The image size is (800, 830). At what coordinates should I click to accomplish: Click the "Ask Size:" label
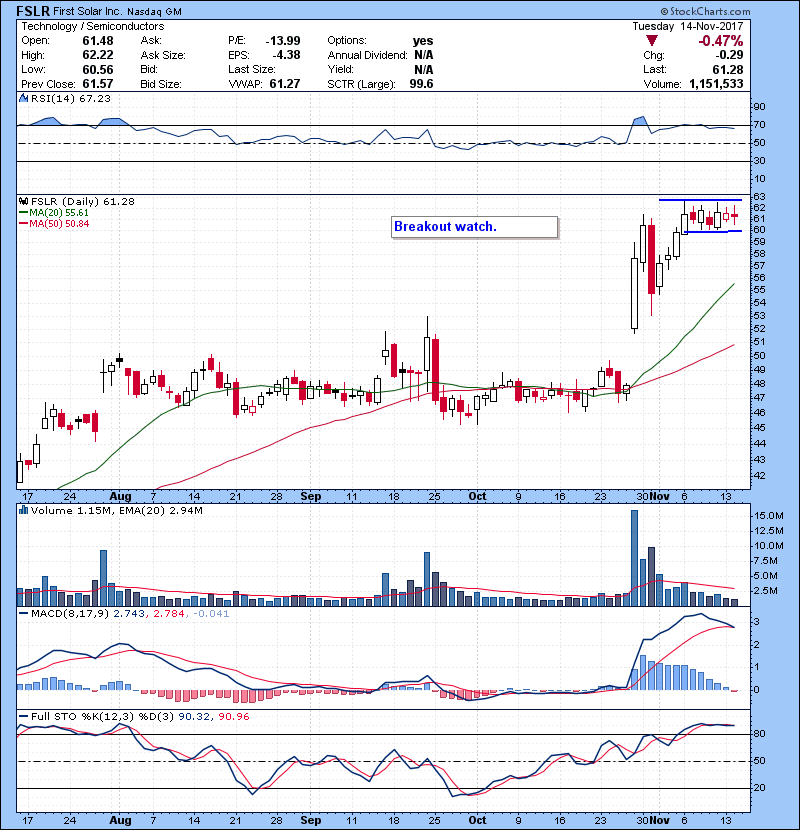point(163,55)
